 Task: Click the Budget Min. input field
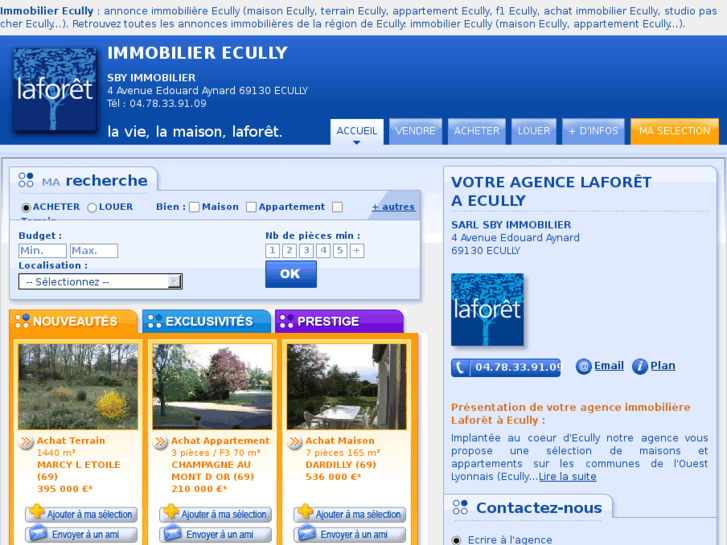point(43,250)
